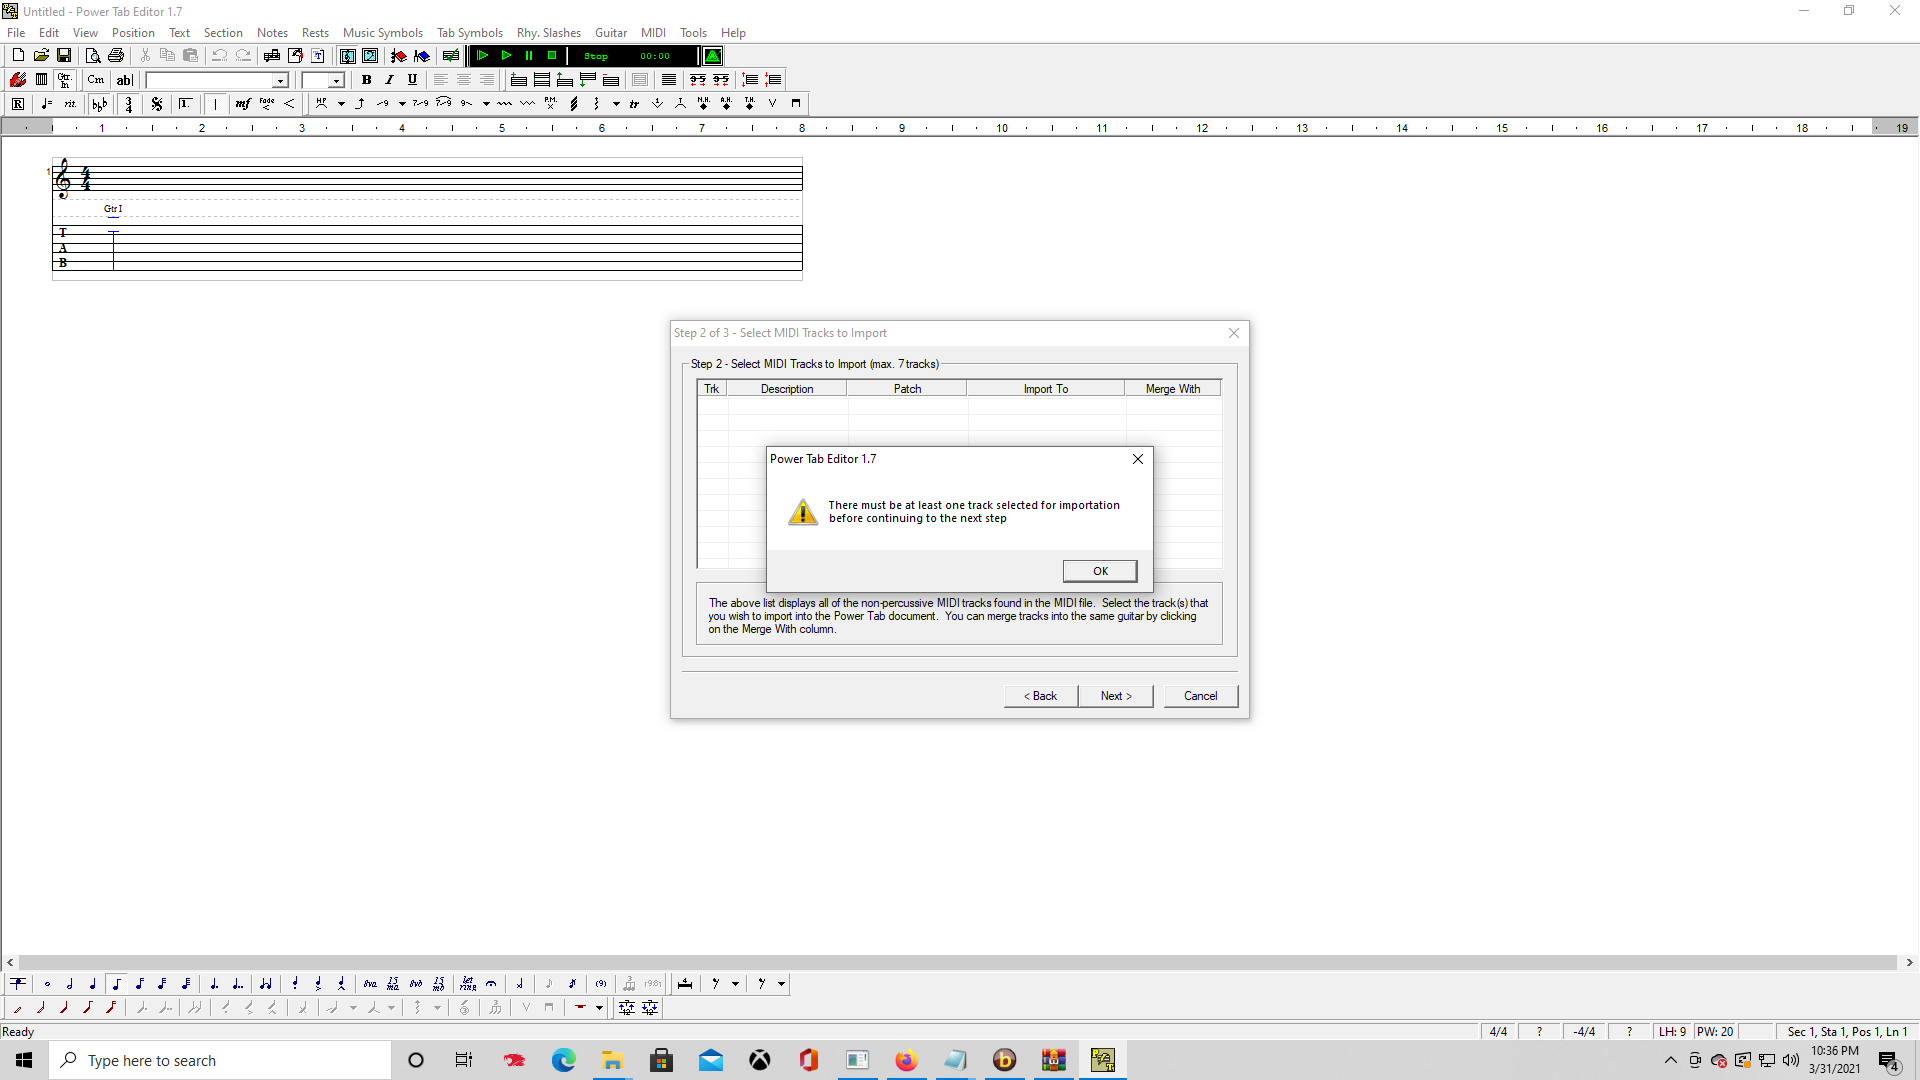This screenshot has height=1080, width=1920.
Task: Click the fermata icon
Action: click(x=492, y=984)
